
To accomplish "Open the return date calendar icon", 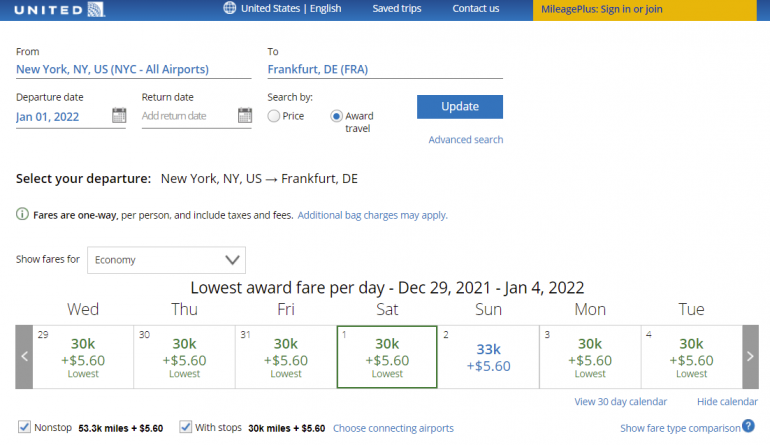I will (244, 116).
